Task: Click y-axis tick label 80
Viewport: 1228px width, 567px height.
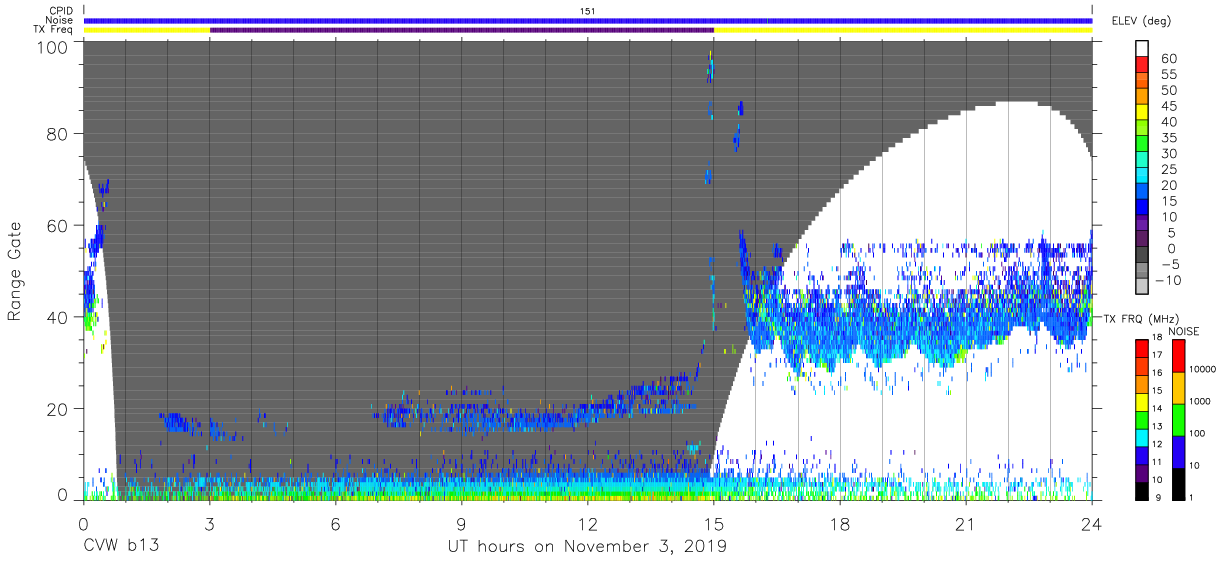Action: 59,134
